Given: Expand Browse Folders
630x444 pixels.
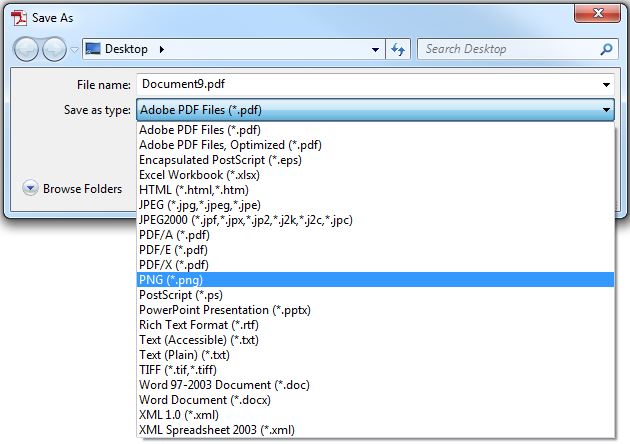Looking at the screenshot, I should click(x=72, y=188).
